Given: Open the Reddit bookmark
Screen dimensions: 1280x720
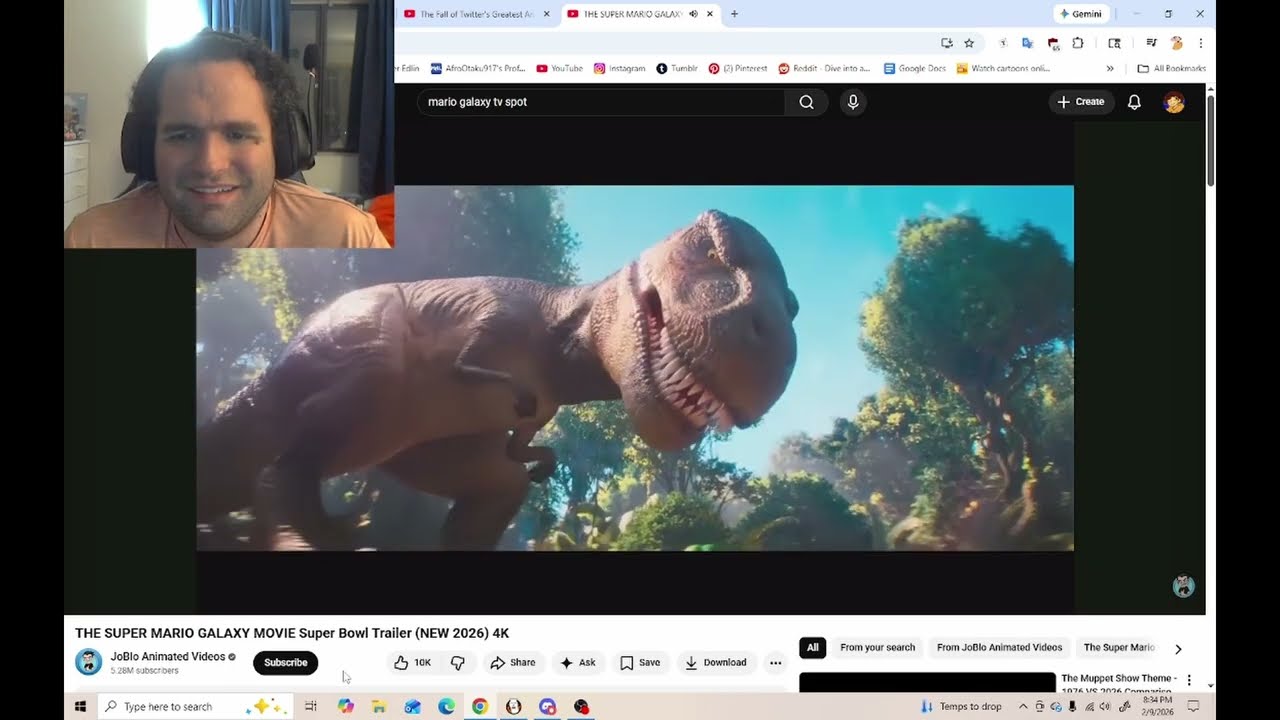Looking at the screenshot, I should click(x=824, y=68).
